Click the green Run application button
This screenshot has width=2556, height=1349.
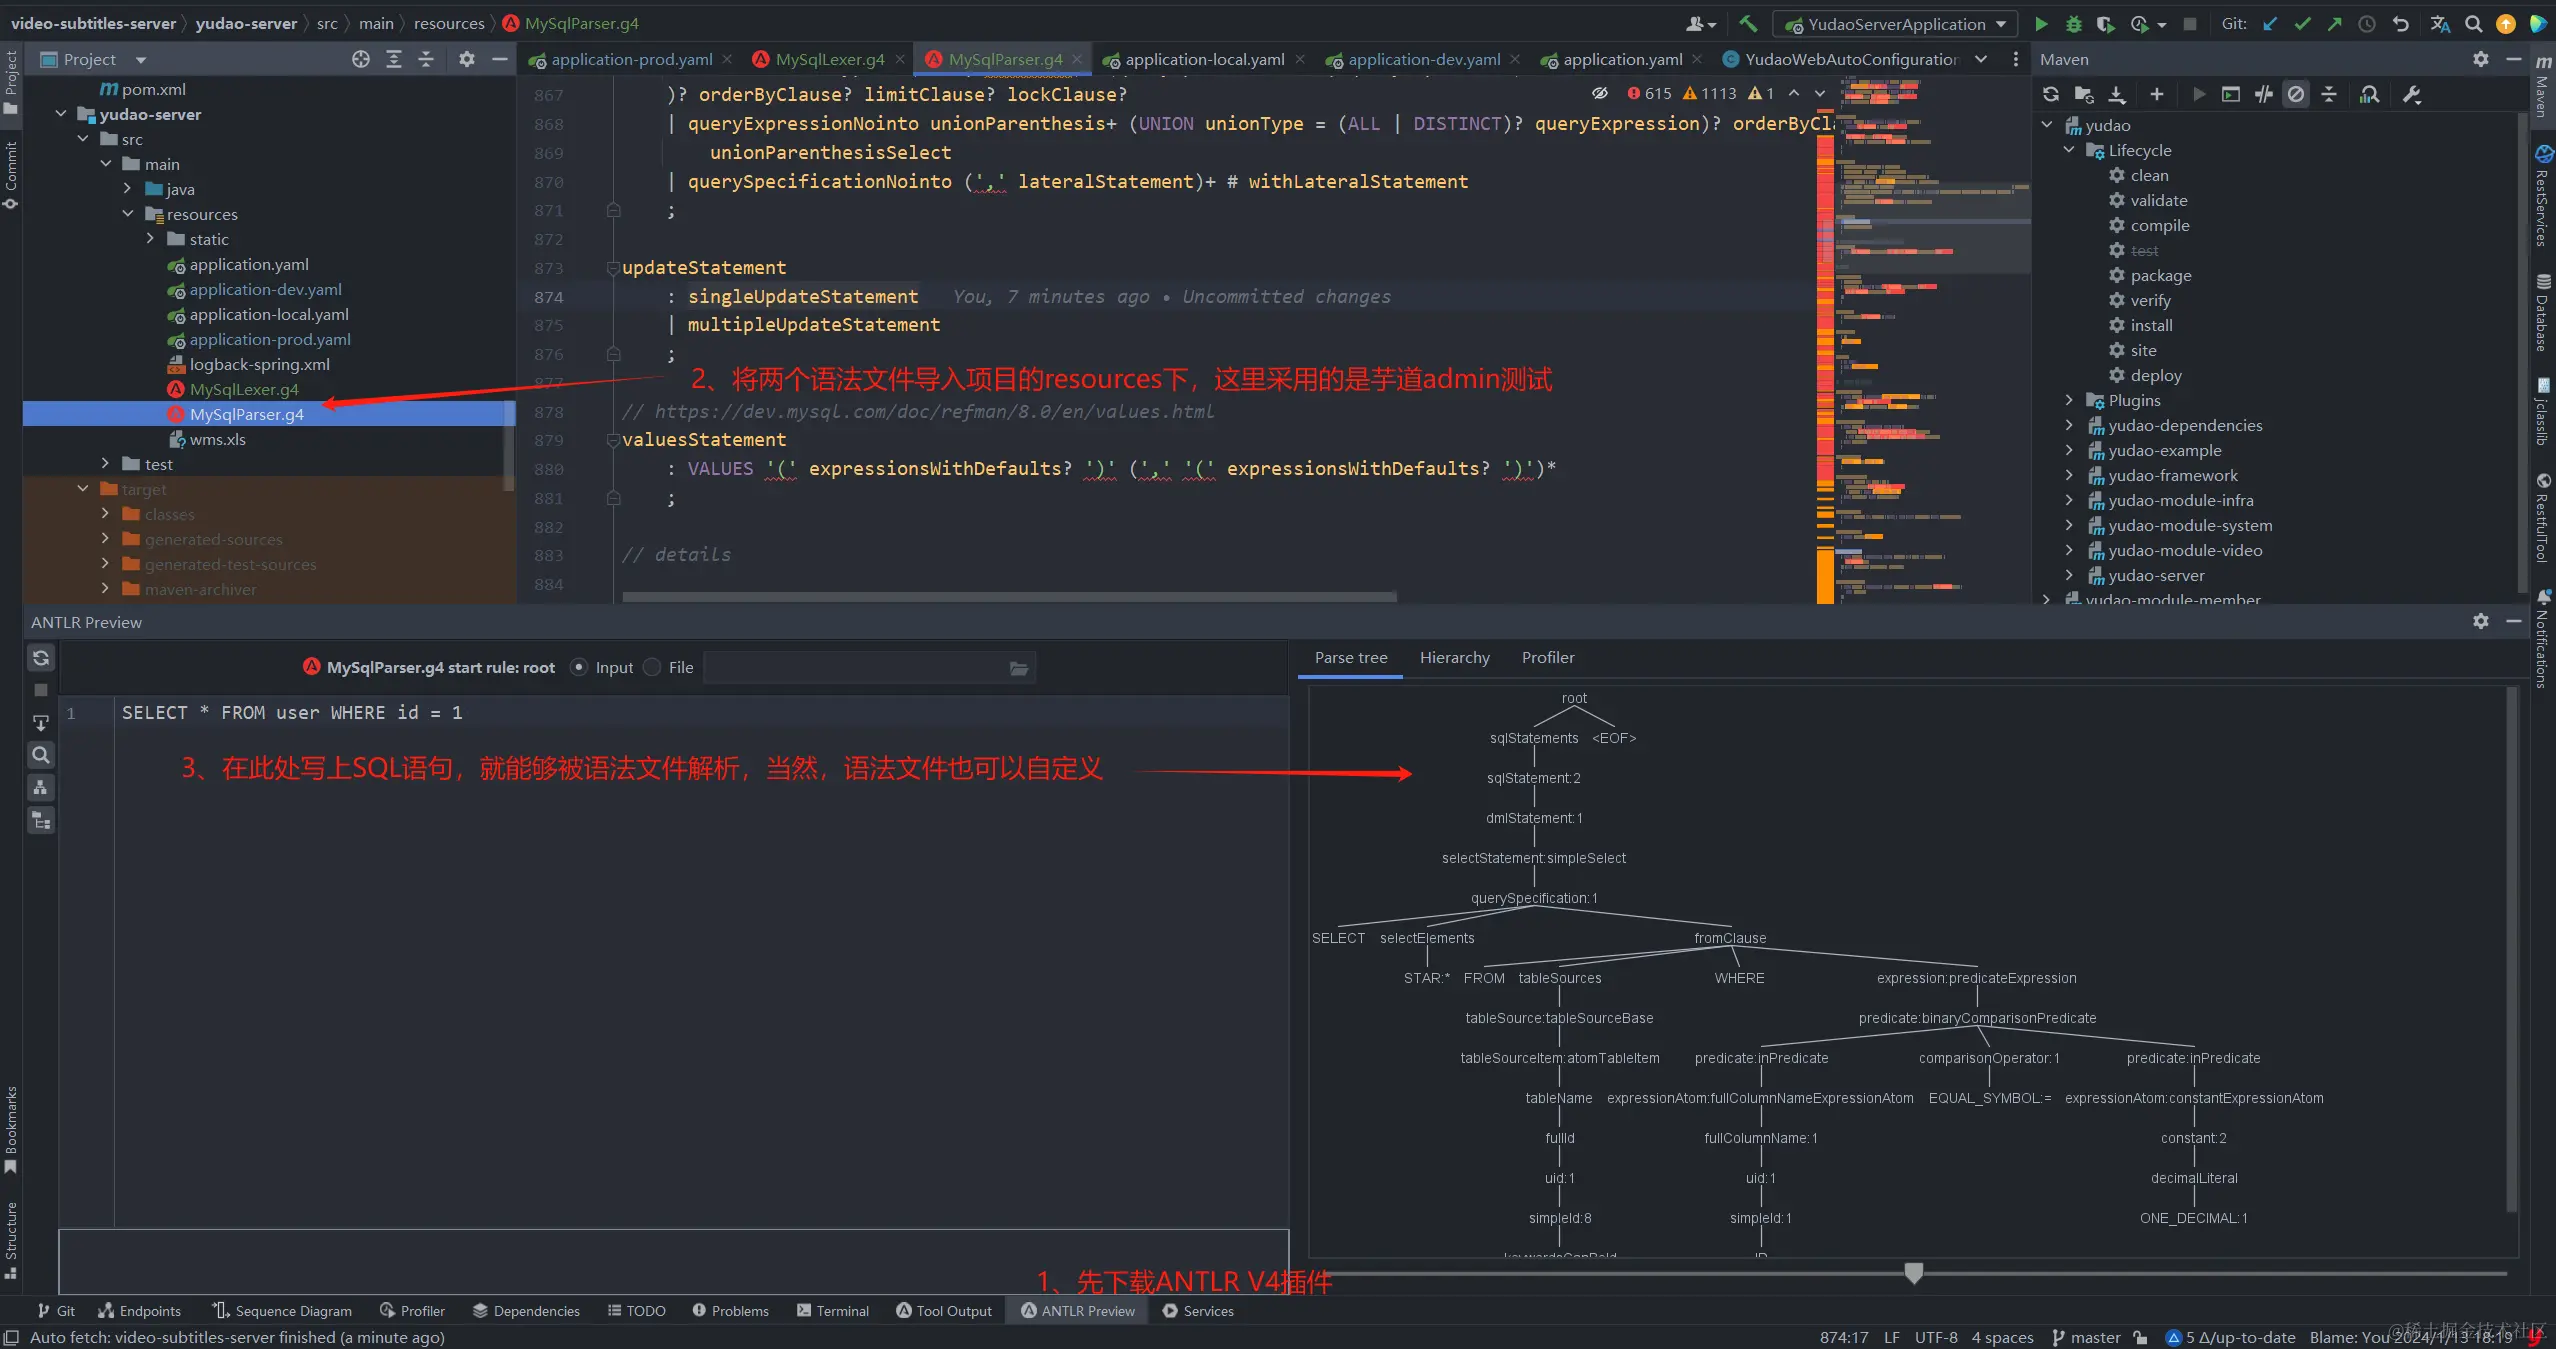click(x=2041, y=24)
